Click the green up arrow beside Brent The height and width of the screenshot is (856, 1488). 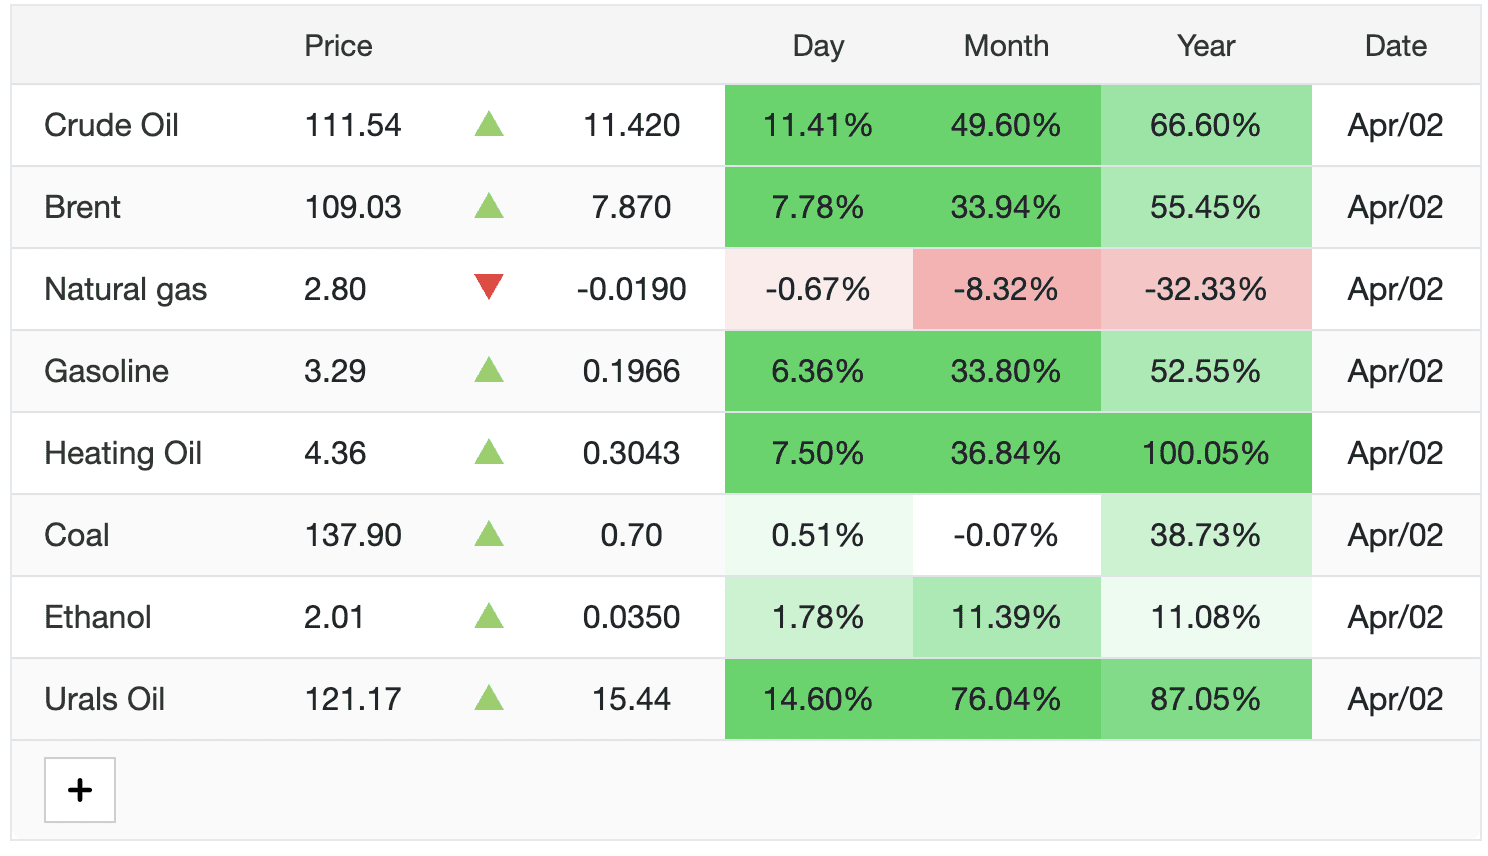[488, 207]
